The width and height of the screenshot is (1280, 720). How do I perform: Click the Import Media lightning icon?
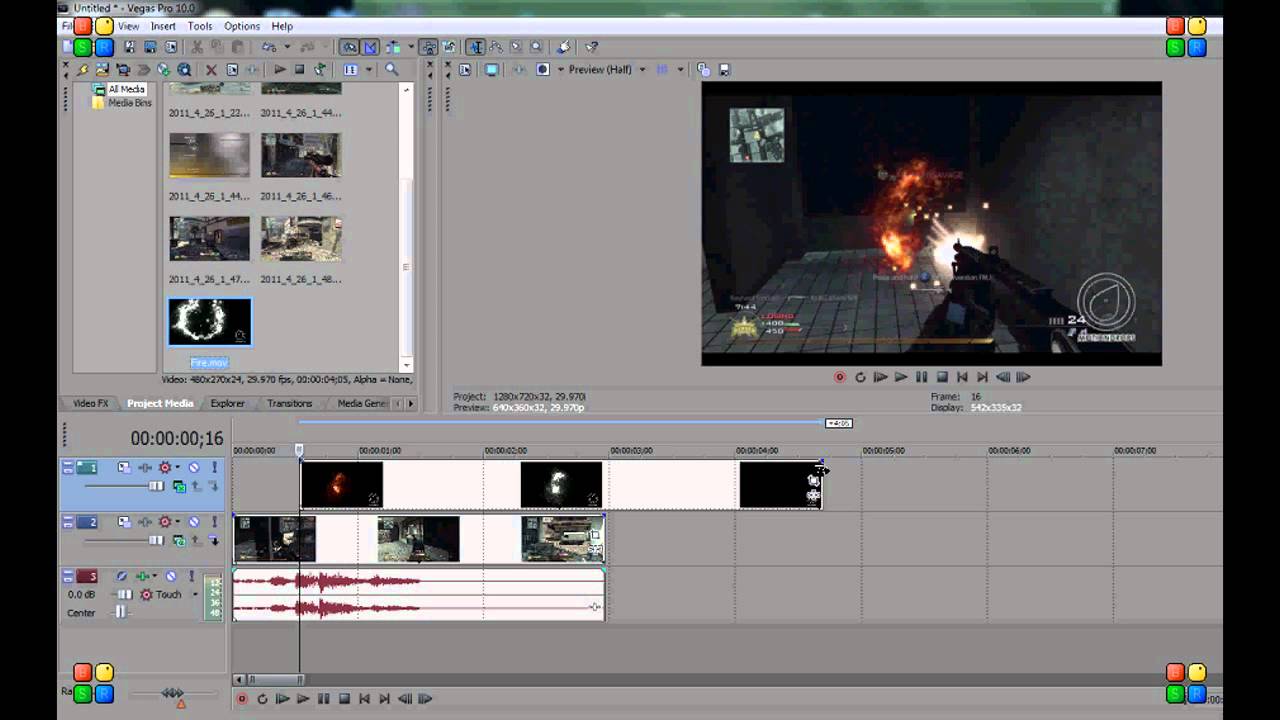tap(82, 70)
